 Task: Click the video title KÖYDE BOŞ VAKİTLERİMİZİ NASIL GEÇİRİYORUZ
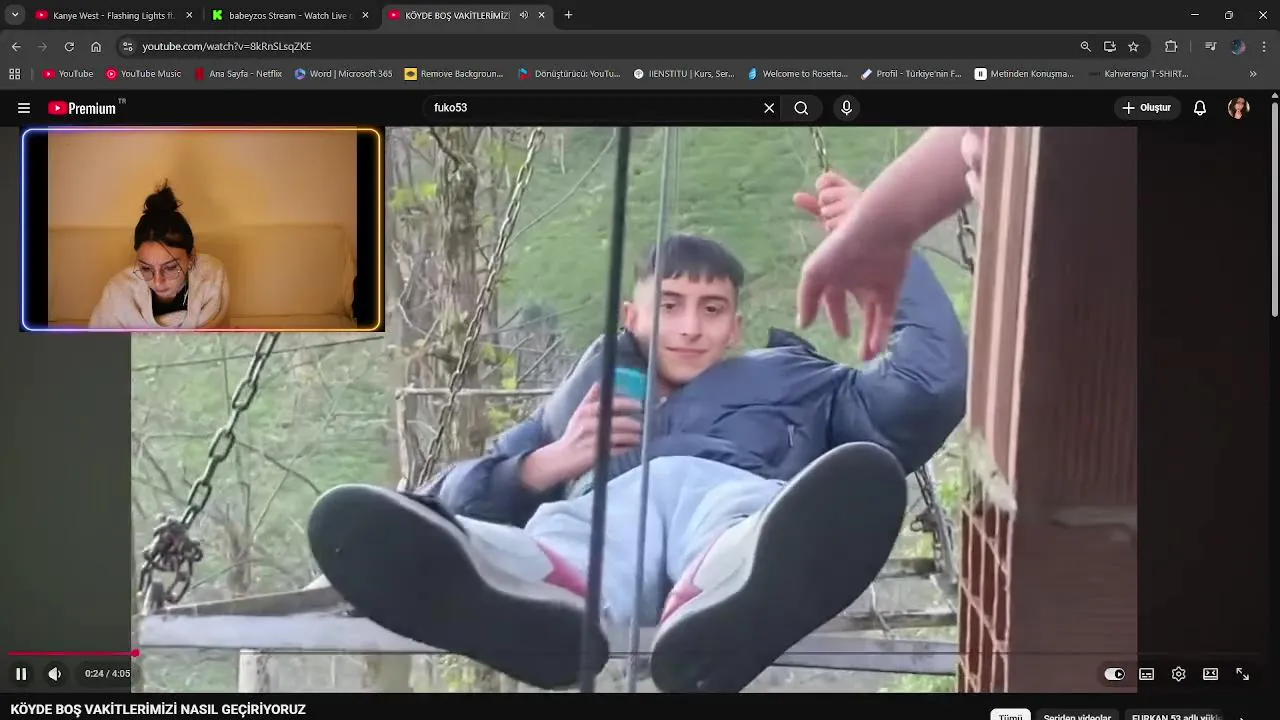coord(158,709)
